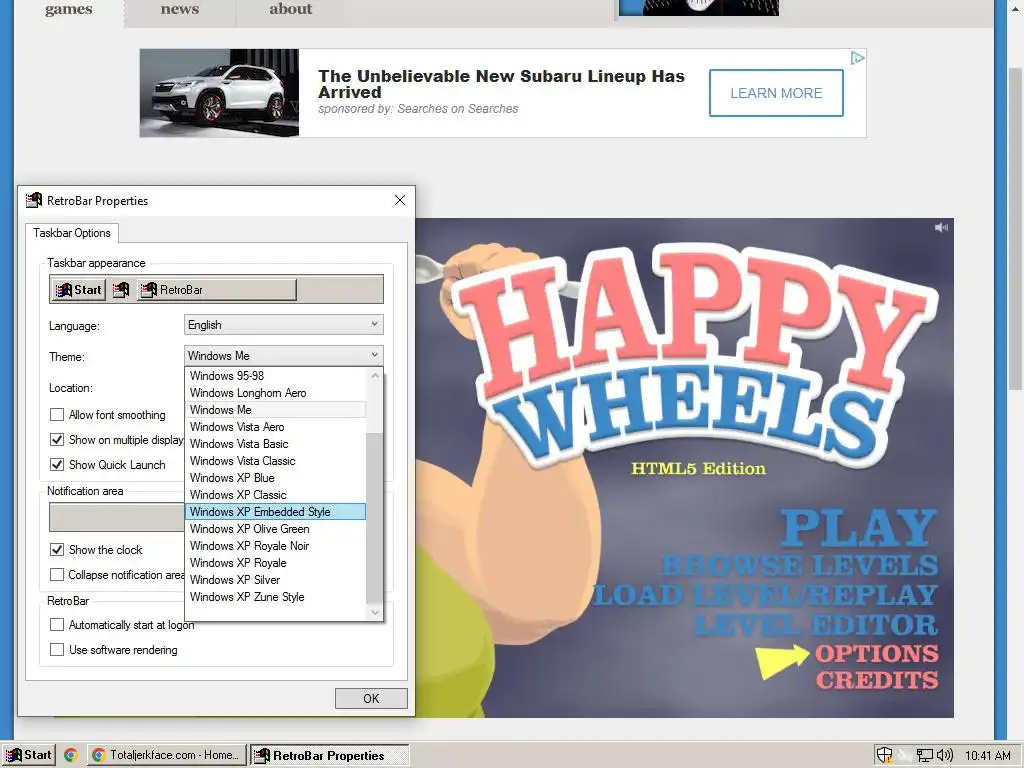
Task: Click BROWSE LEVELS in Happy Wheels
Action: pyautogui.click(x=801, y=566)
